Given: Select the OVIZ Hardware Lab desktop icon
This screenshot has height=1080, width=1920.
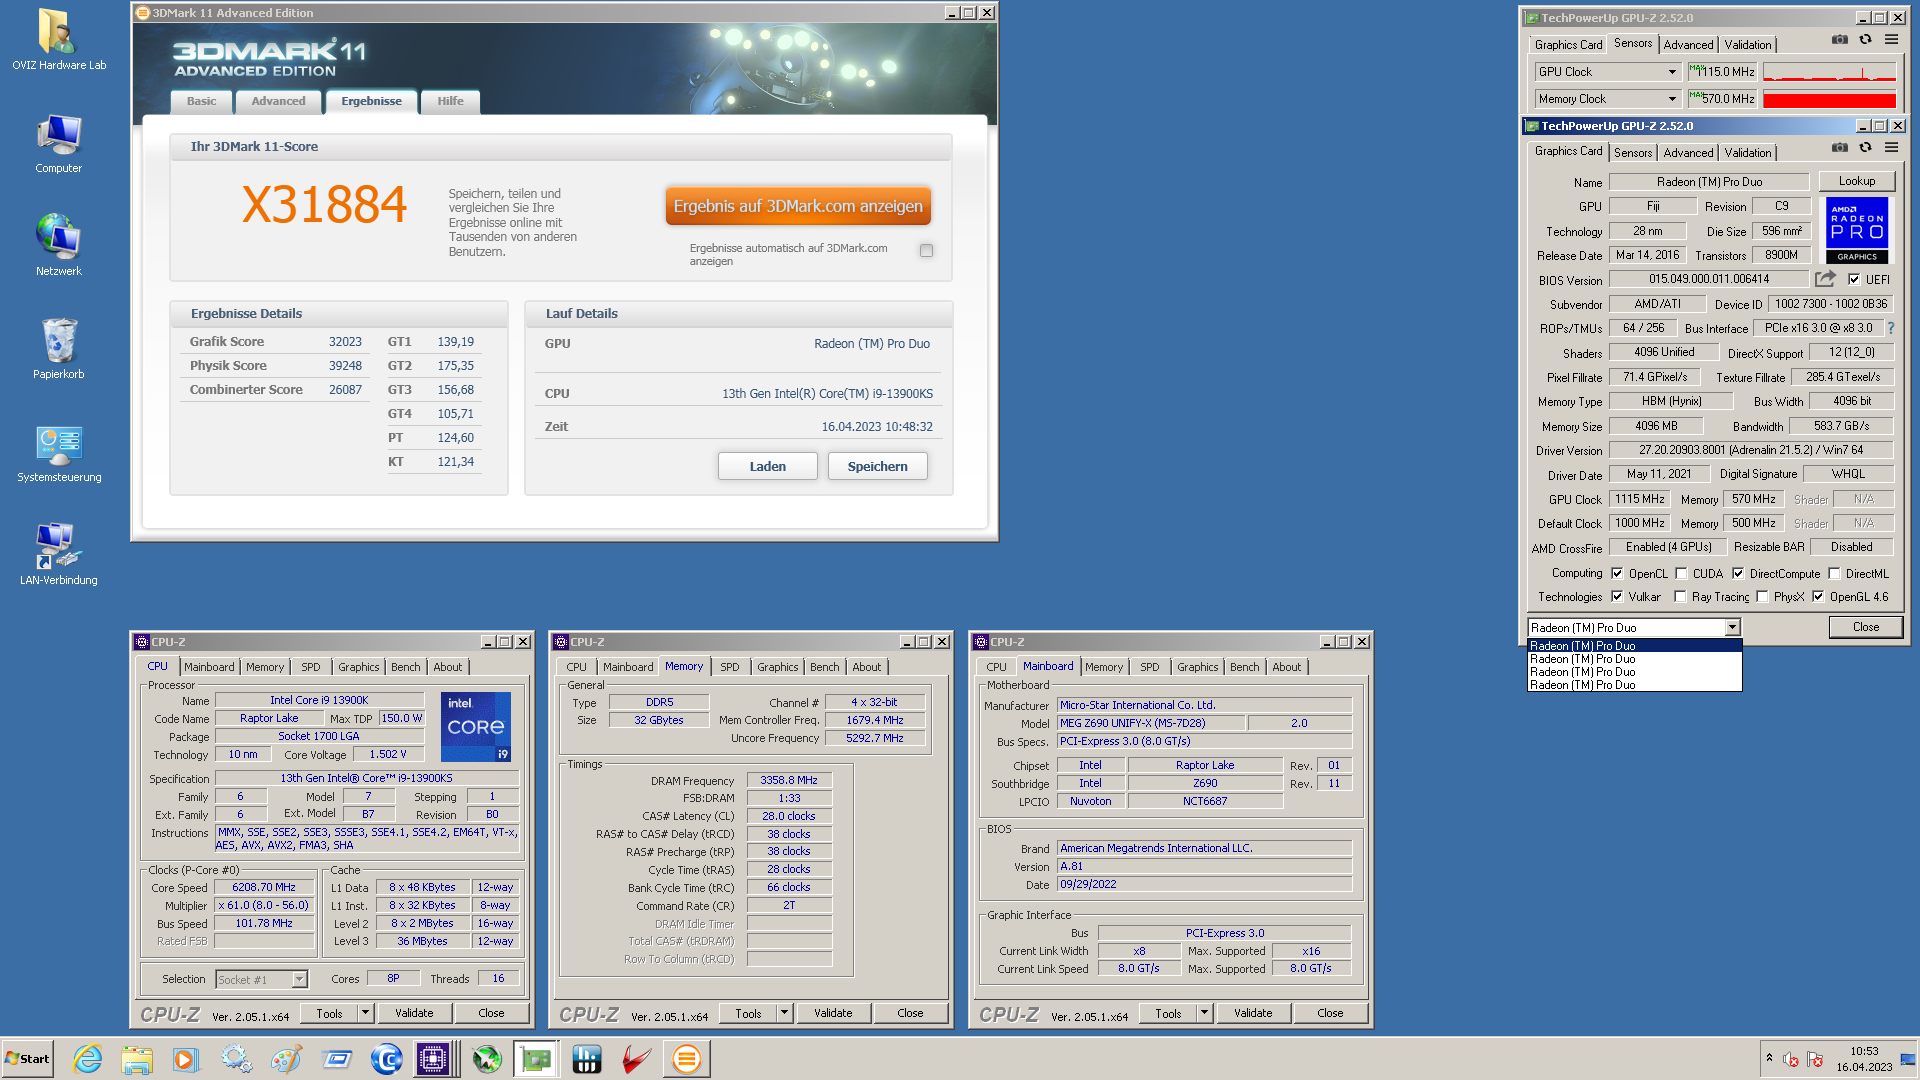Looking at the screenshot, I should click(59, 40).
